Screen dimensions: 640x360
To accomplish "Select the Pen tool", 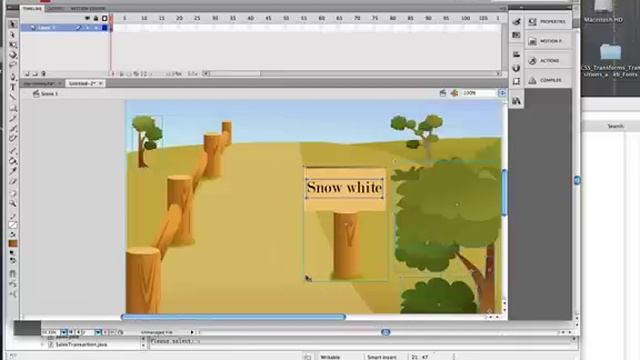I will coord(13,76).
